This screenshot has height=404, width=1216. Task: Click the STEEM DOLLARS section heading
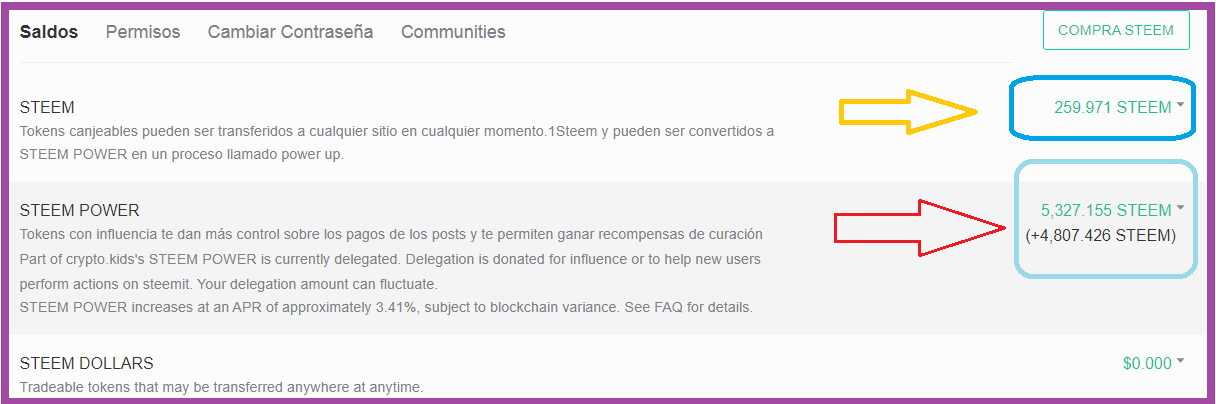87,363
